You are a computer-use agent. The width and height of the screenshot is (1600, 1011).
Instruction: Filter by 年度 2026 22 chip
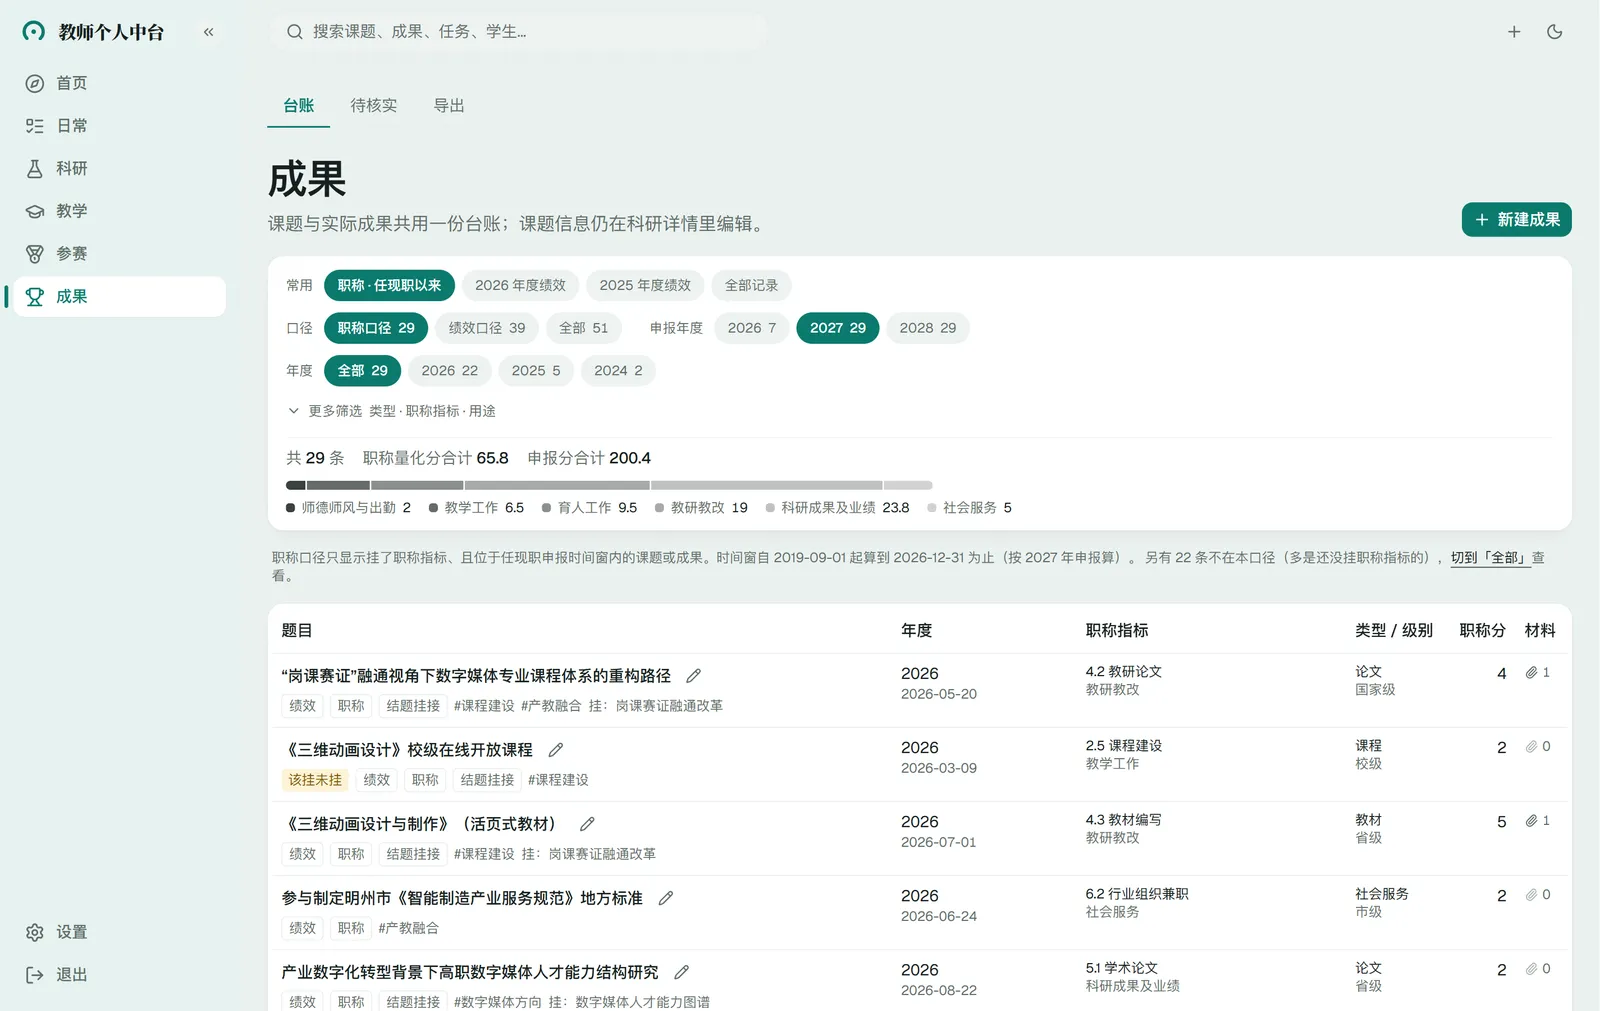[450, 371]
